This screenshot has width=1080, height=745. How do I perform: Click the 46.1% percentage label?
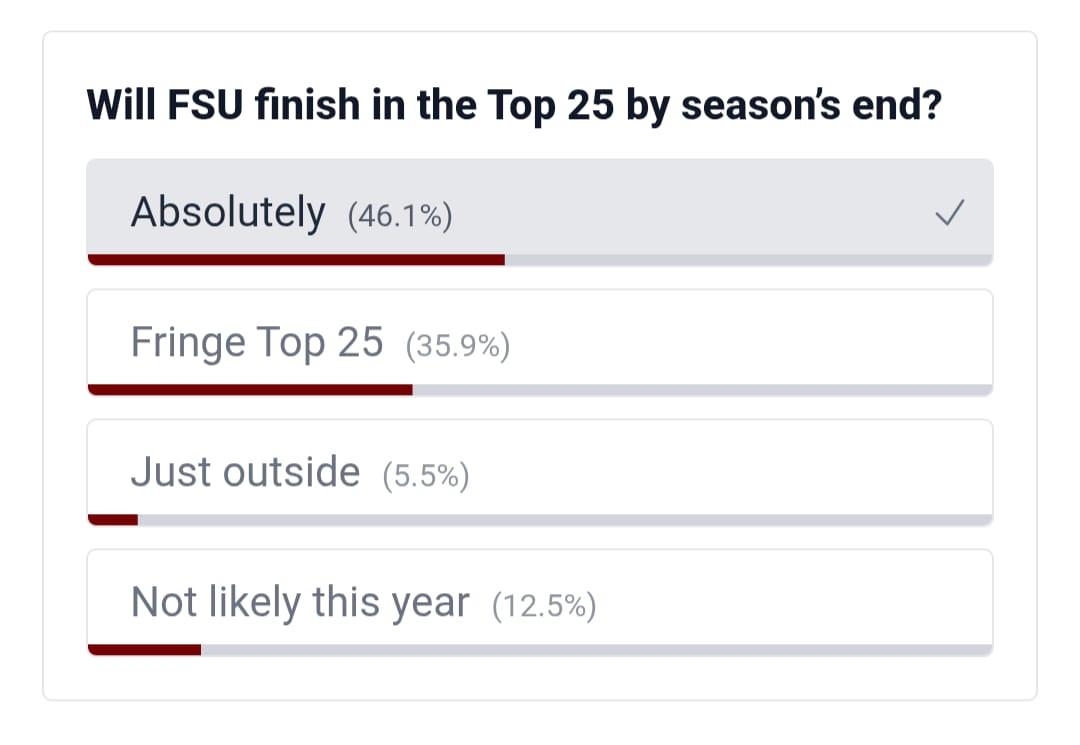[x=400, y=216]
